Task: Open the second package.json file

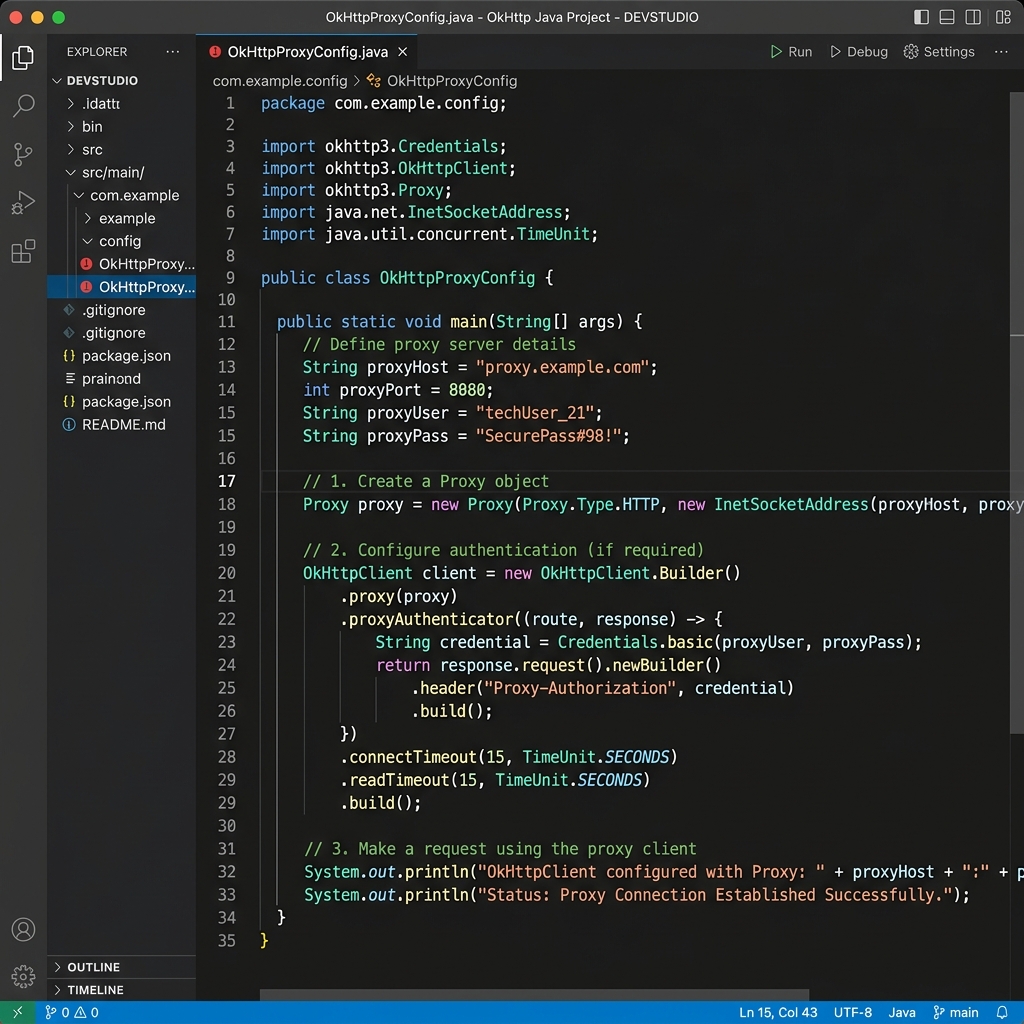Action: point(121,401)
